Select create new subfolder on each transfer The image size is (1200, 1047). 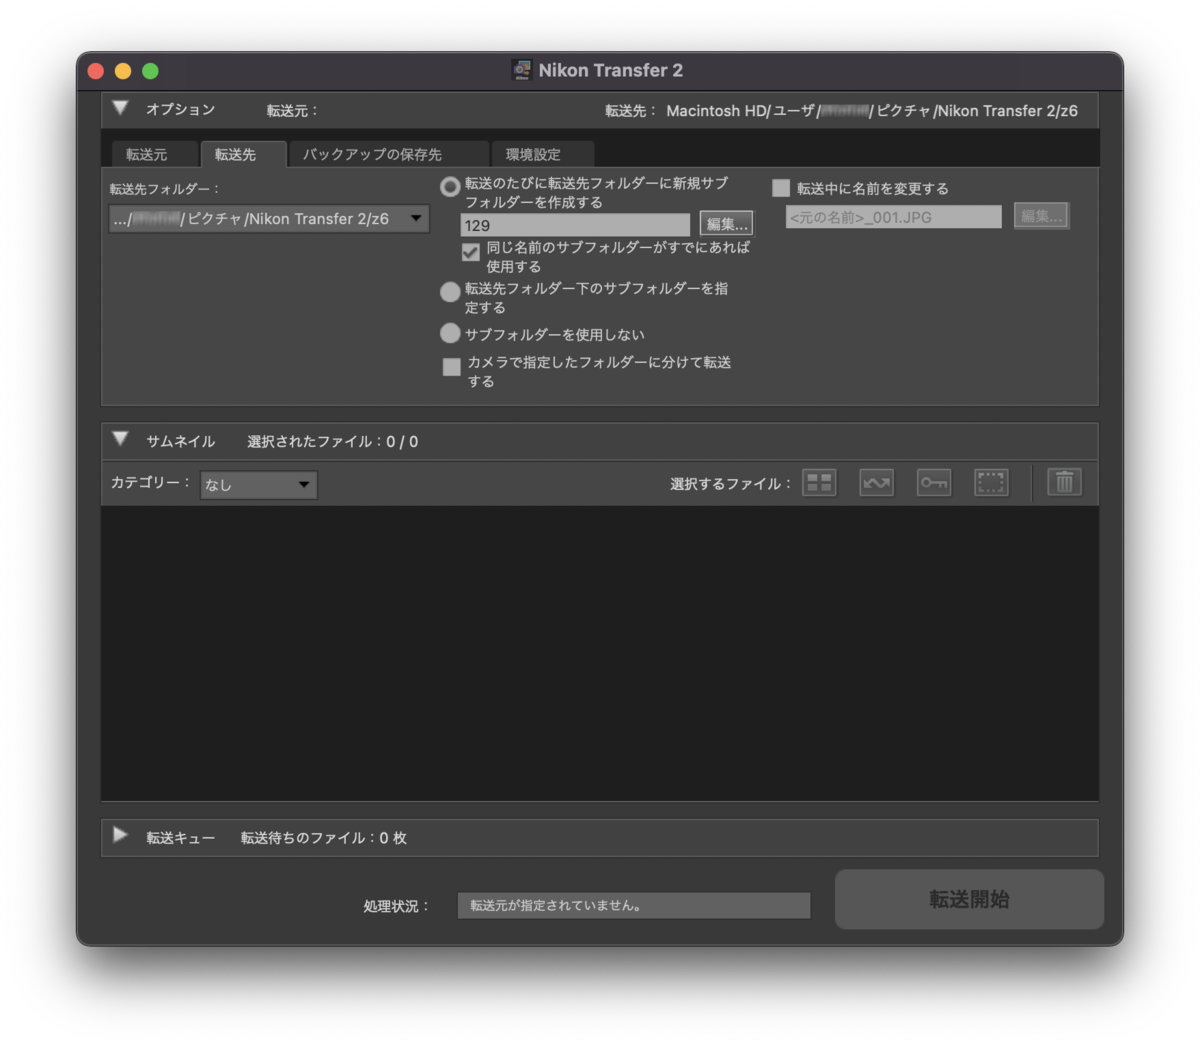(450, 186)
